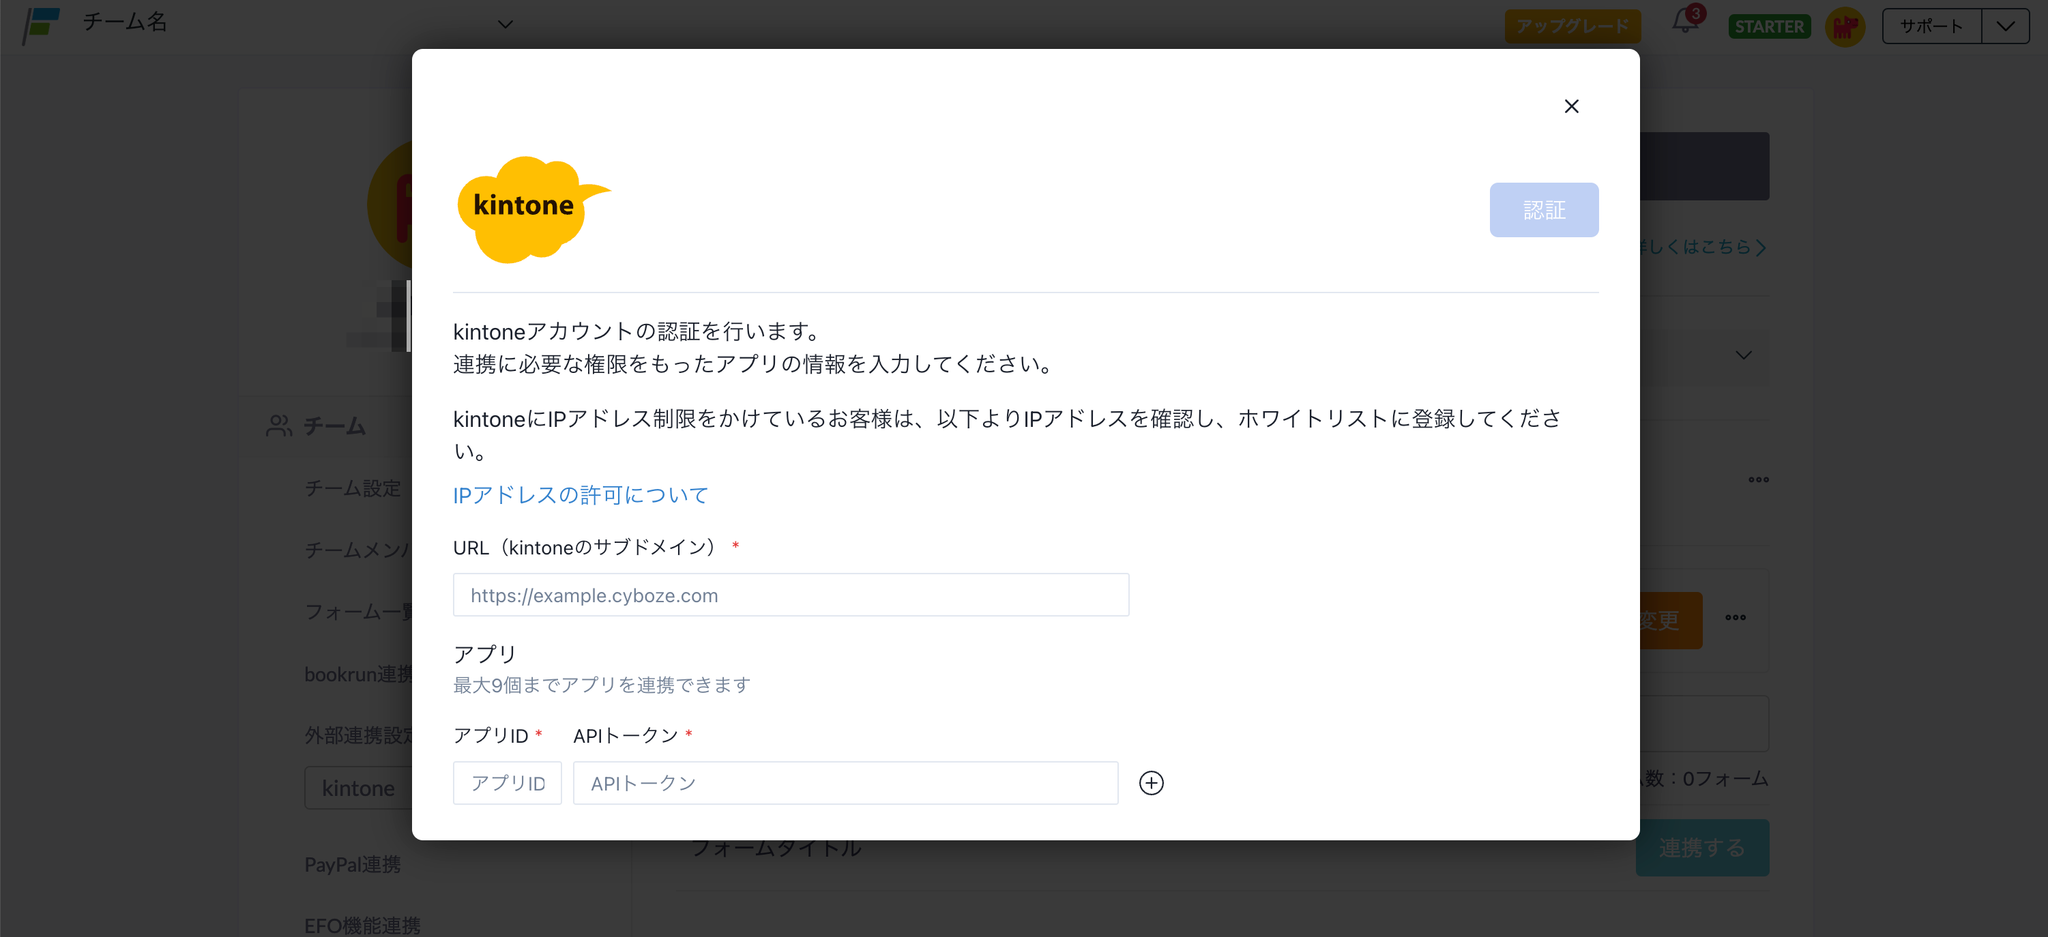Focus the APIトークン input field
This screenshot has height=937, width=2048.
tap(845, 783)
